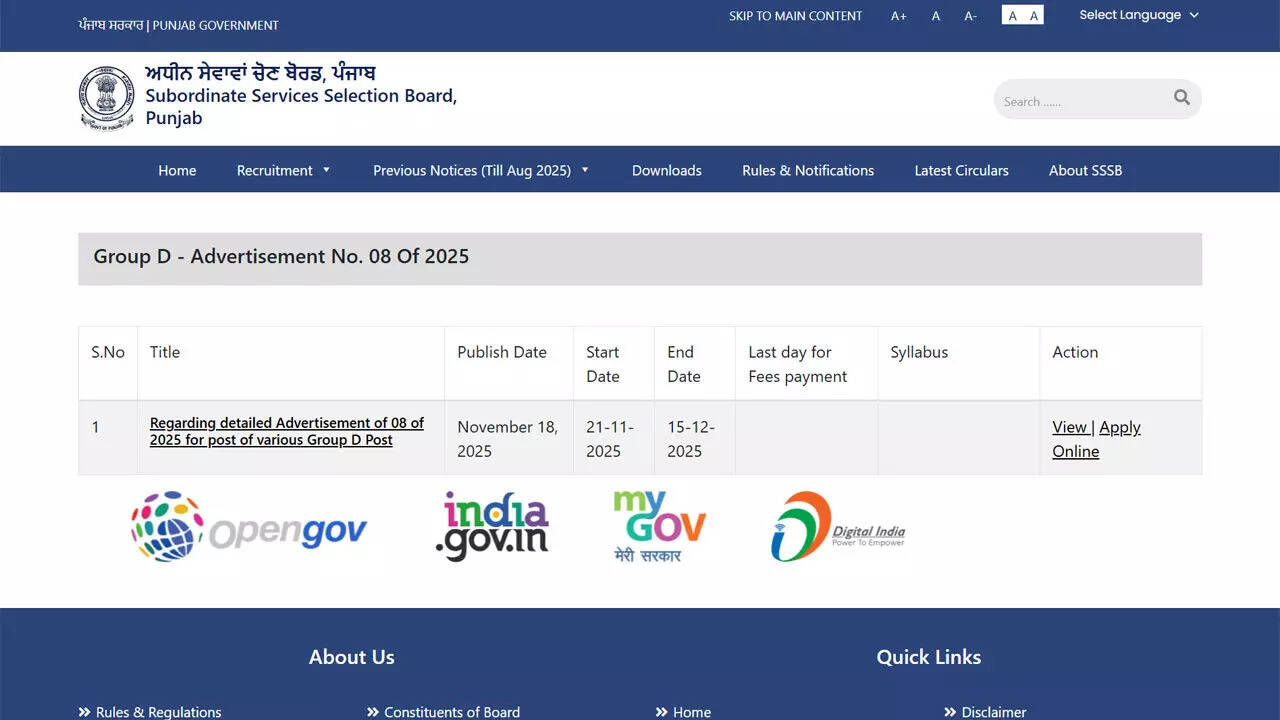Switch to the white contrast theme
1280x720 pixels.
click(1012, 16)
